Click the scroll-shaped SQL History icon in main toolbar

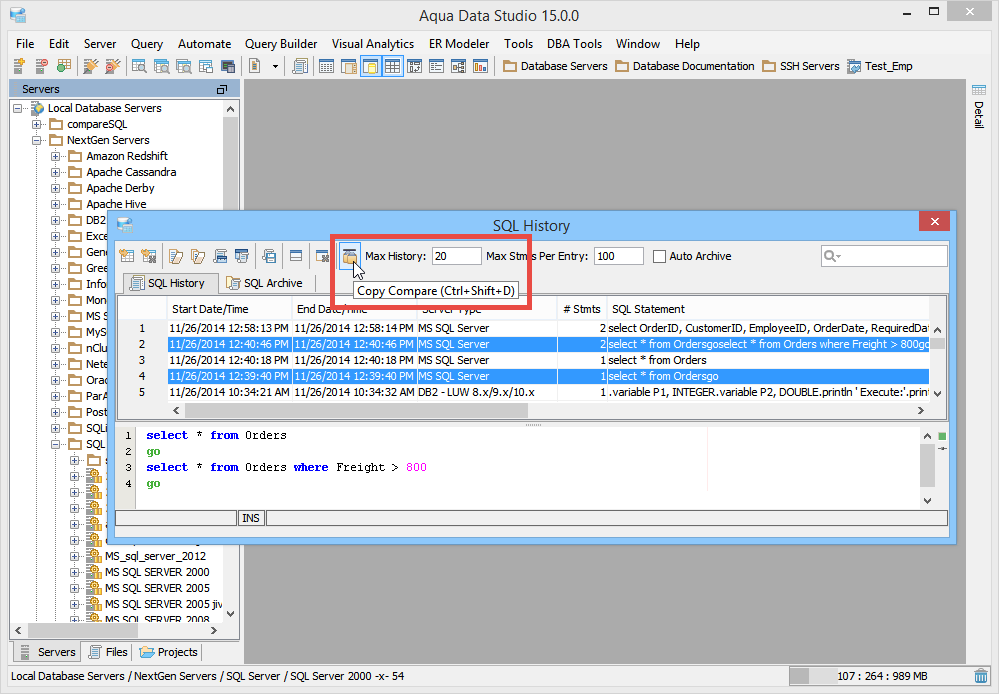(299, 66)
